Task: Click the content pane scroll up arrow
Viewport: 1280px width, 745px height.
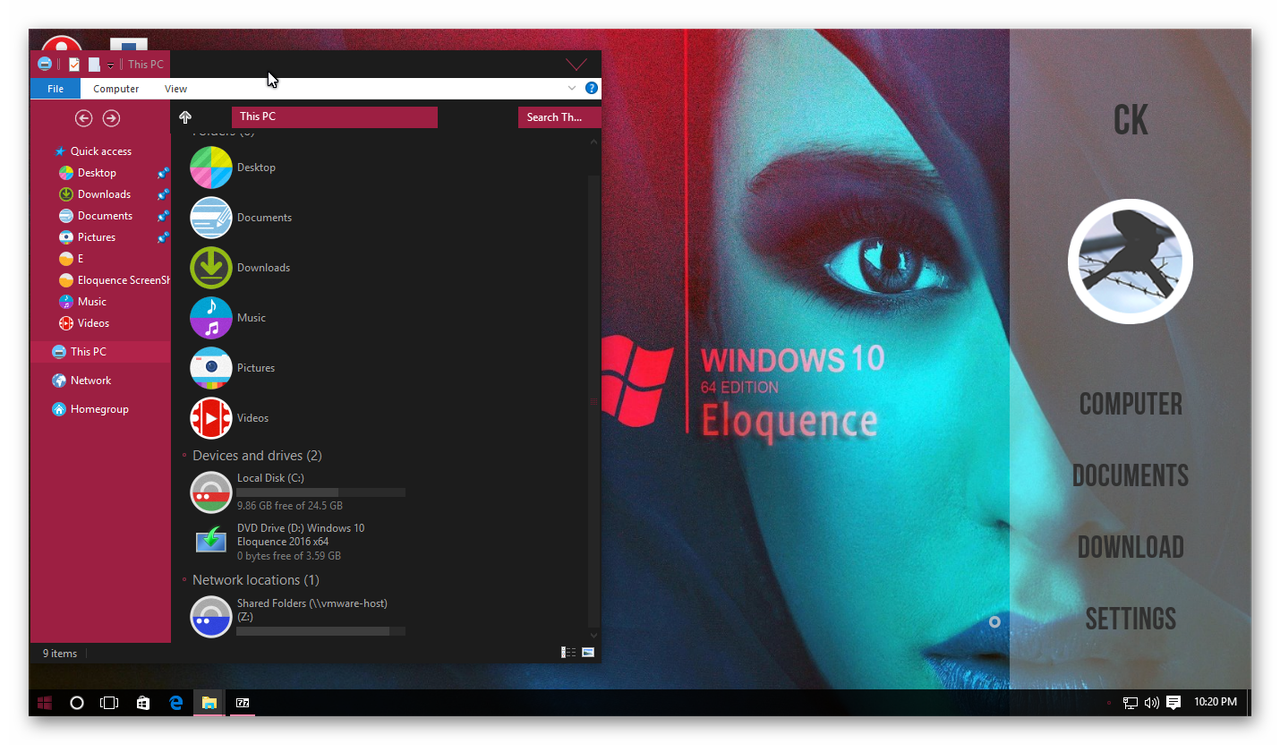Action: click(594, 142)
